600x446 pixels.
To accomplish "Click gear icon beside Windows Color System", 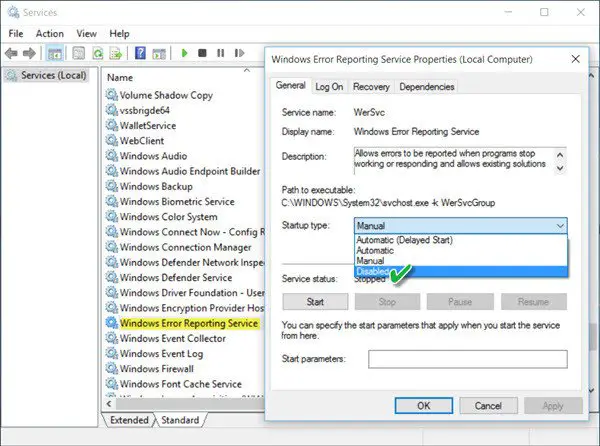I will point(111,216).
